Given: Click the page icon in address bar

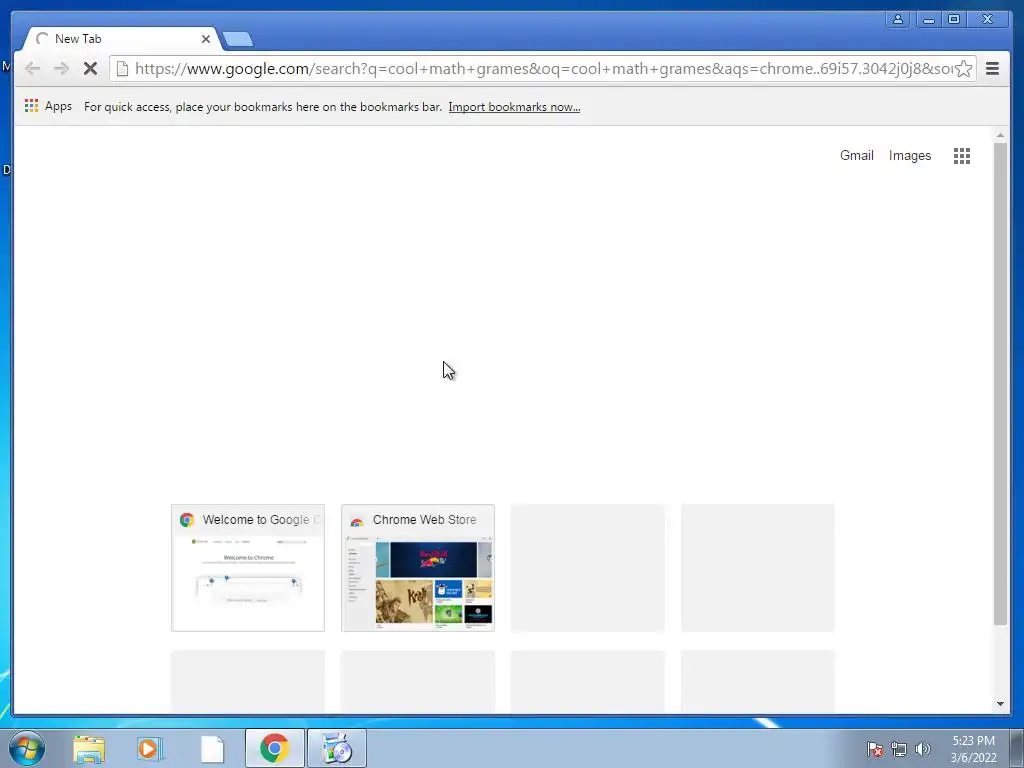Looking at the screenshot, I should [122, 69].
